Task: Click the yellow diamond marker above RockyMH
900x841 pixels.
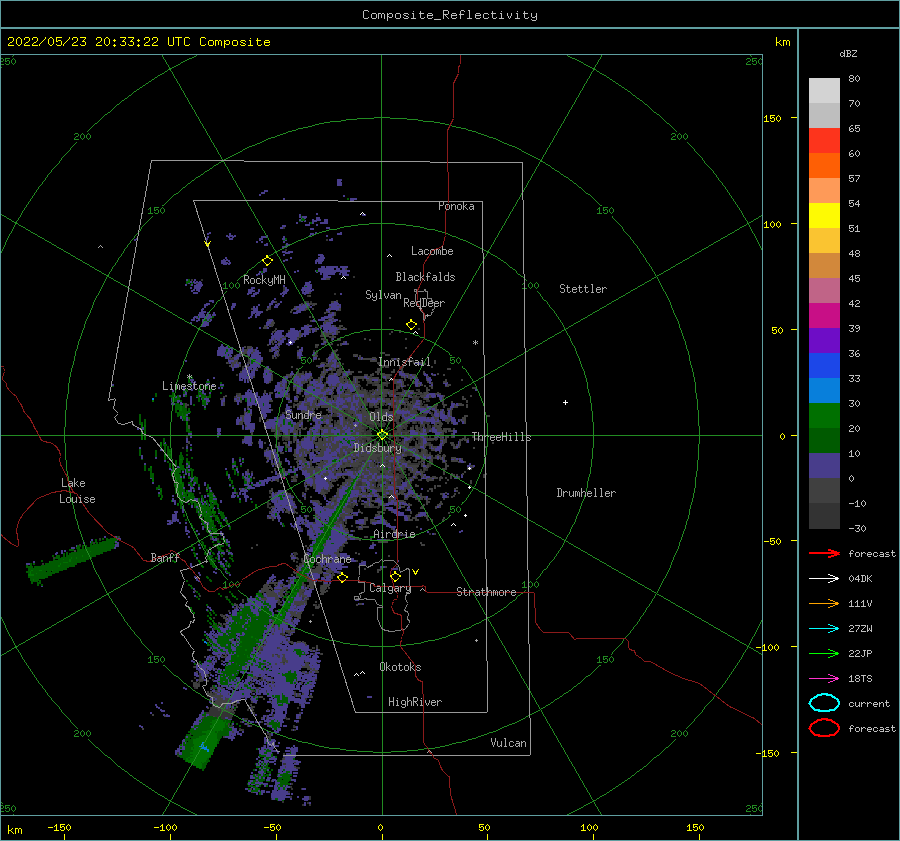Action: coord(267,261)
